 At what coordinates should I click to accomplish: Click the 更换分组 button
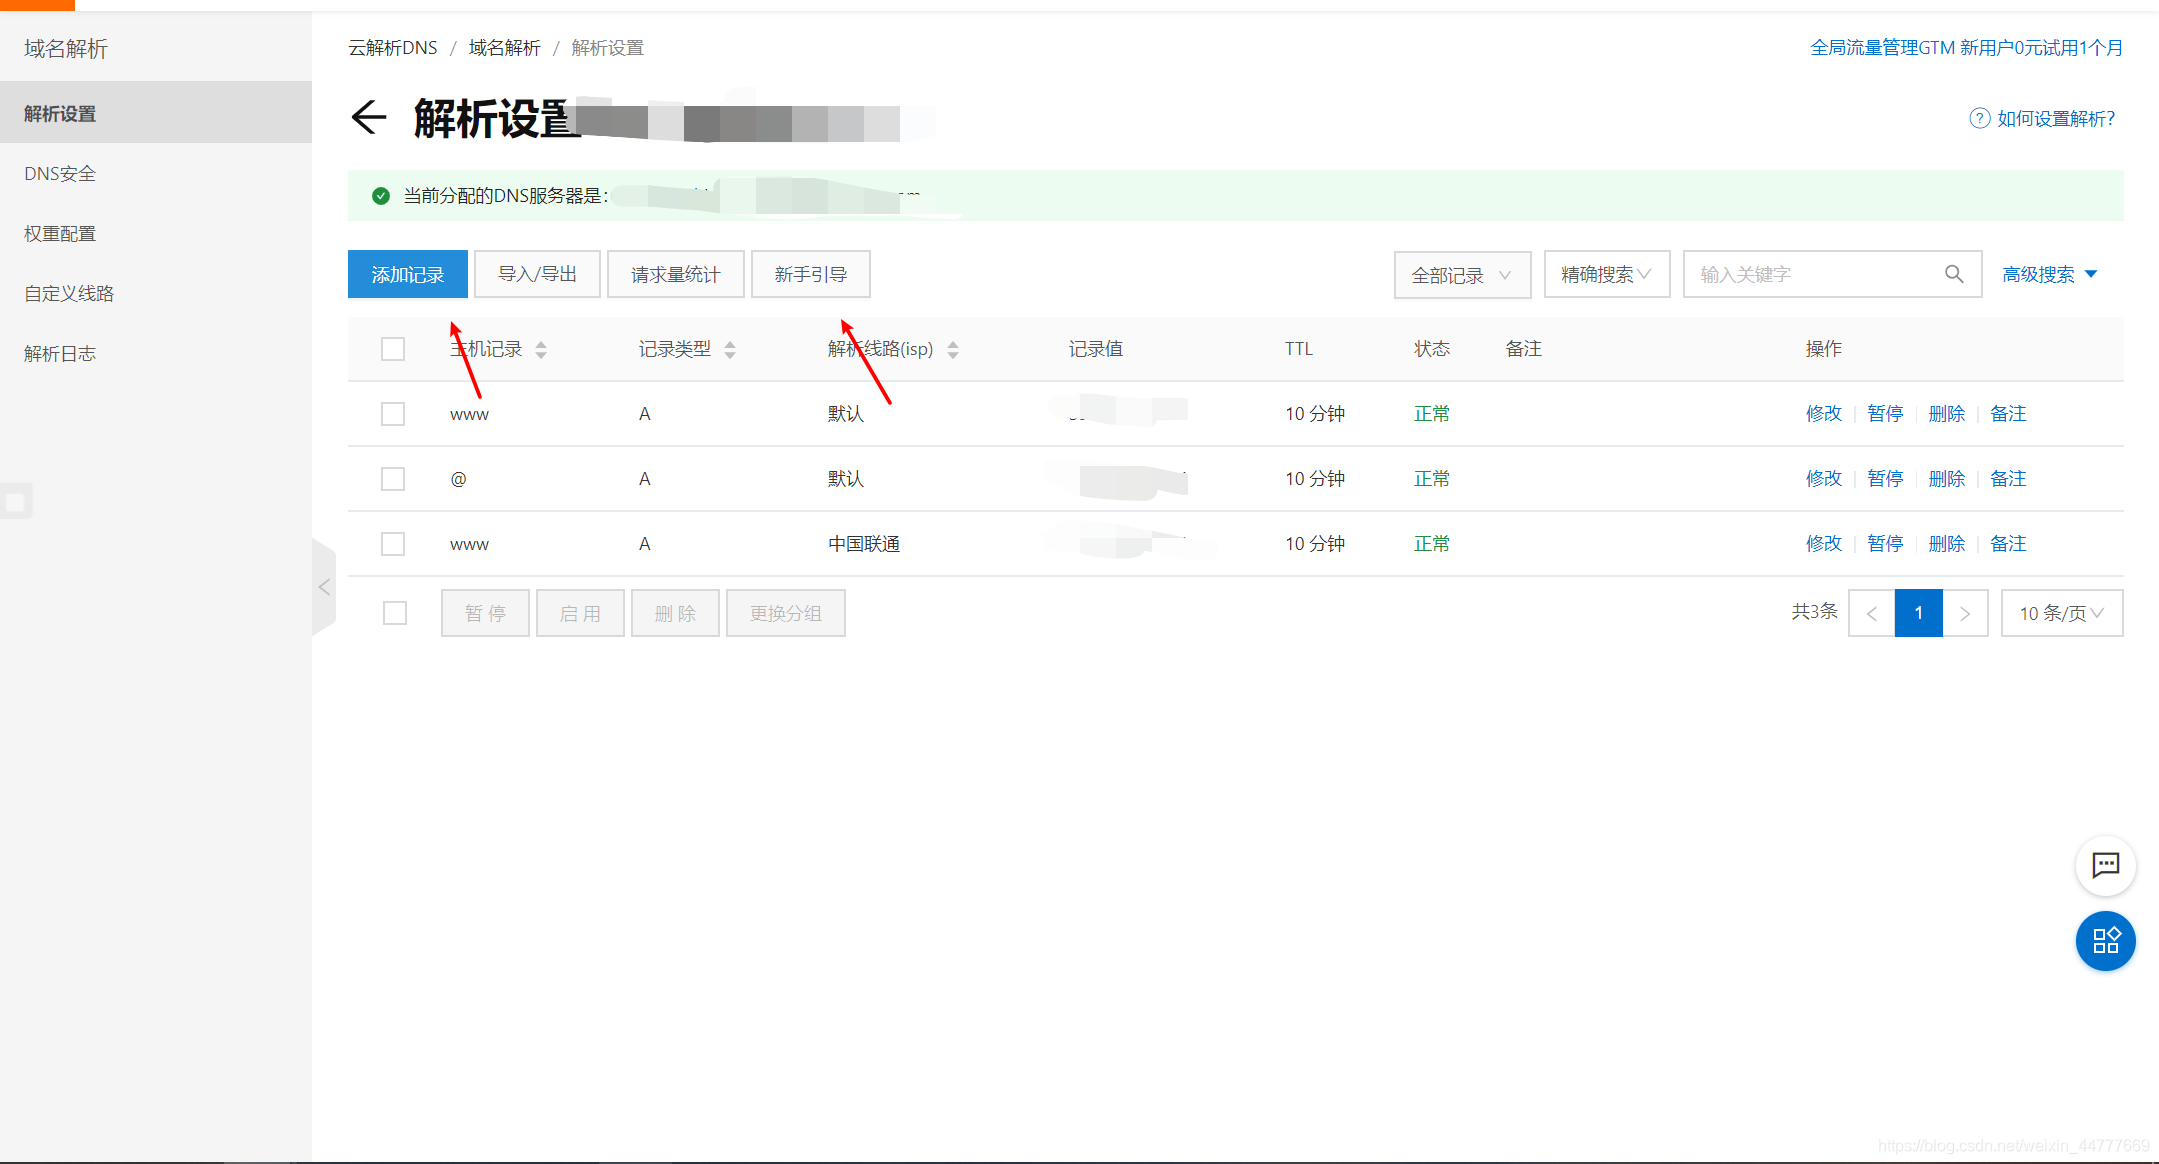click(x=786, y=613)
